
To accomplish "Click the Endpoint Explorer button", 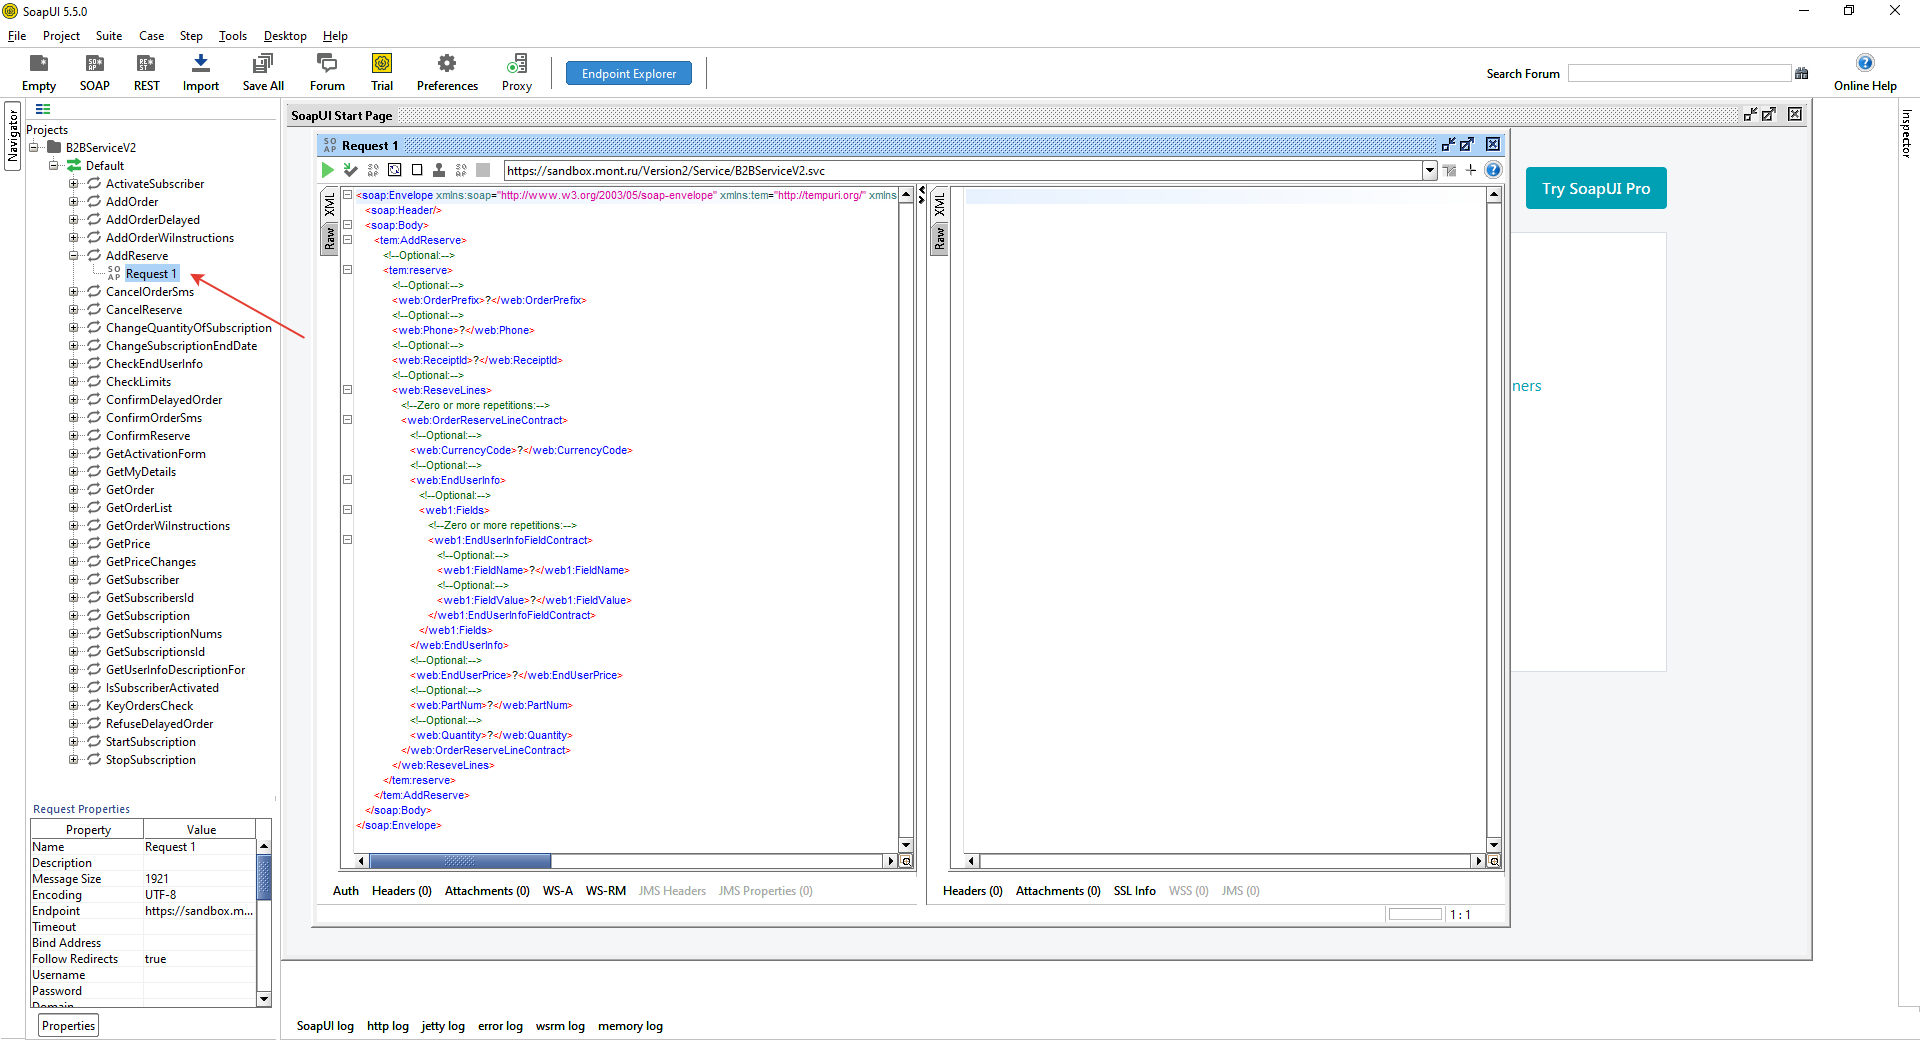I will coord(629,73).
